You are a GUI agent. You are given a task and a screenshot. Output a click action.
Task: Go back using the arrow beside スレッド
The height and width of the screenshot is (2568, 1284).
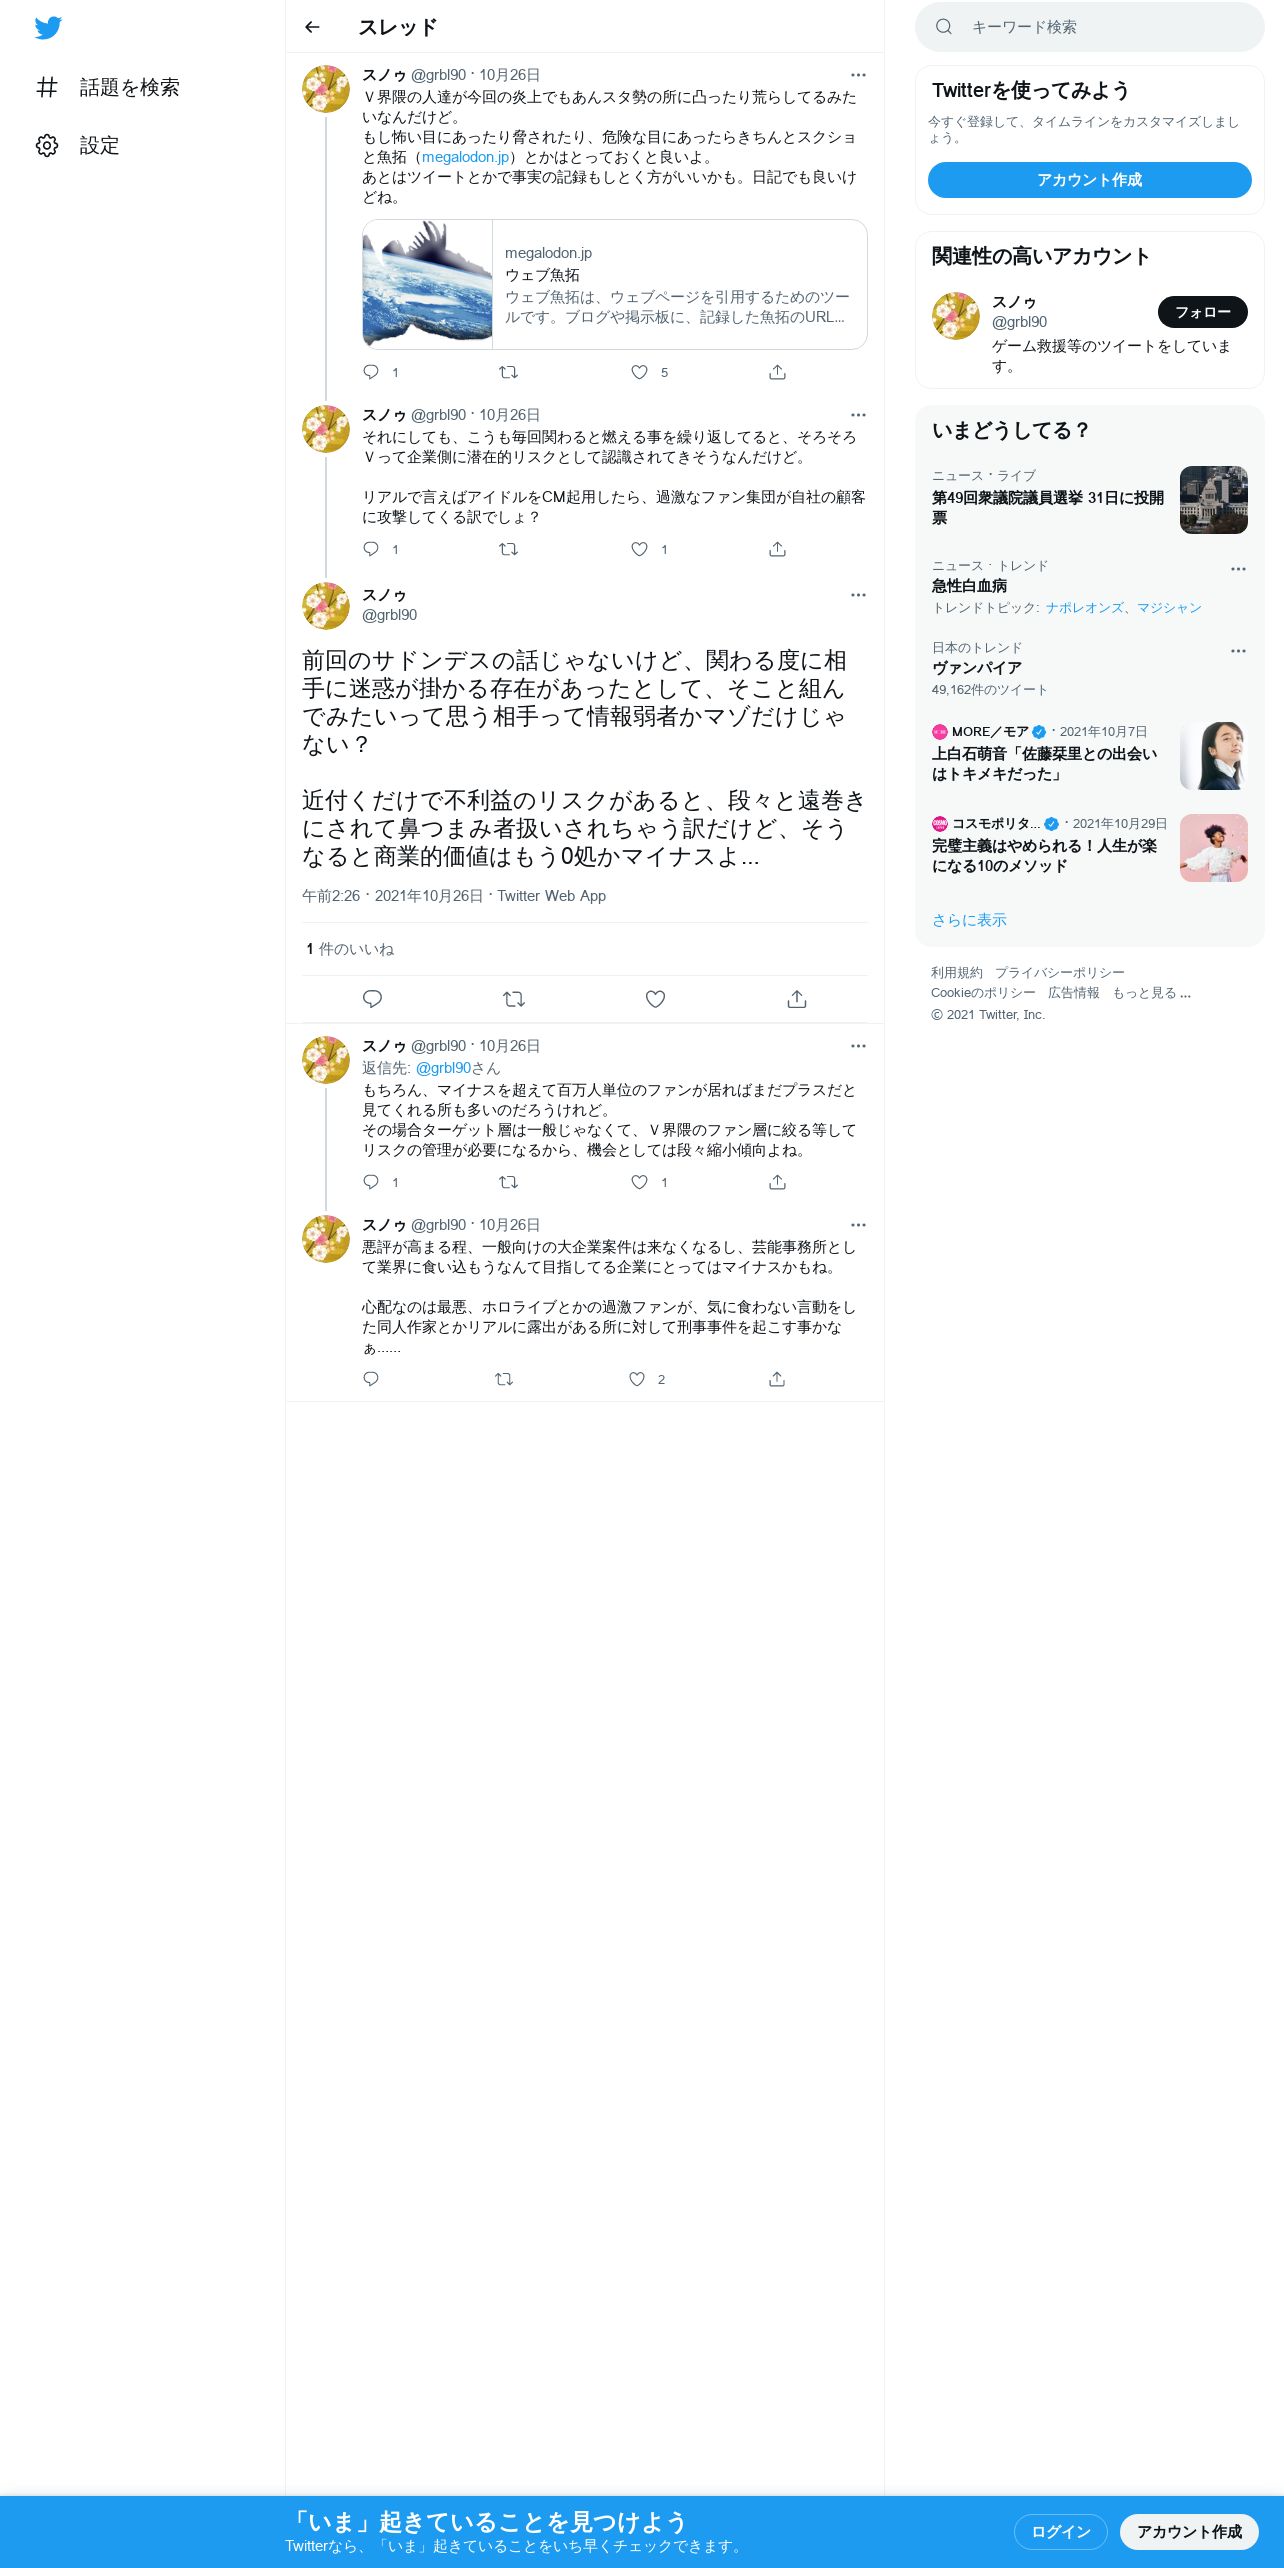312,27
